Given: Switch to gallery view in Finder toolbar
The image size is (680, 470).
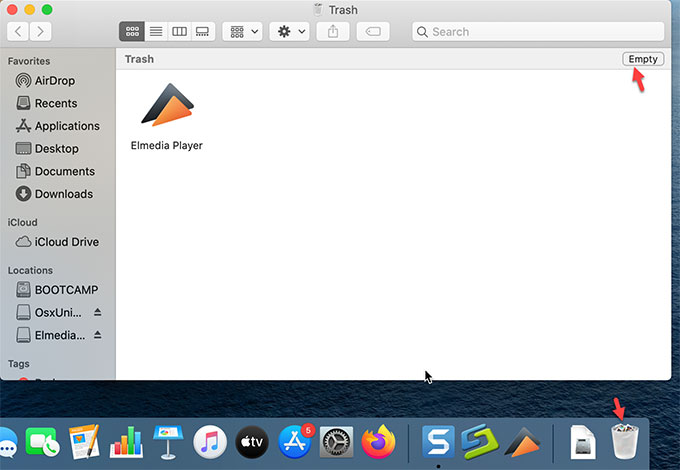Looking at the screenshot, I should (202, 32).
